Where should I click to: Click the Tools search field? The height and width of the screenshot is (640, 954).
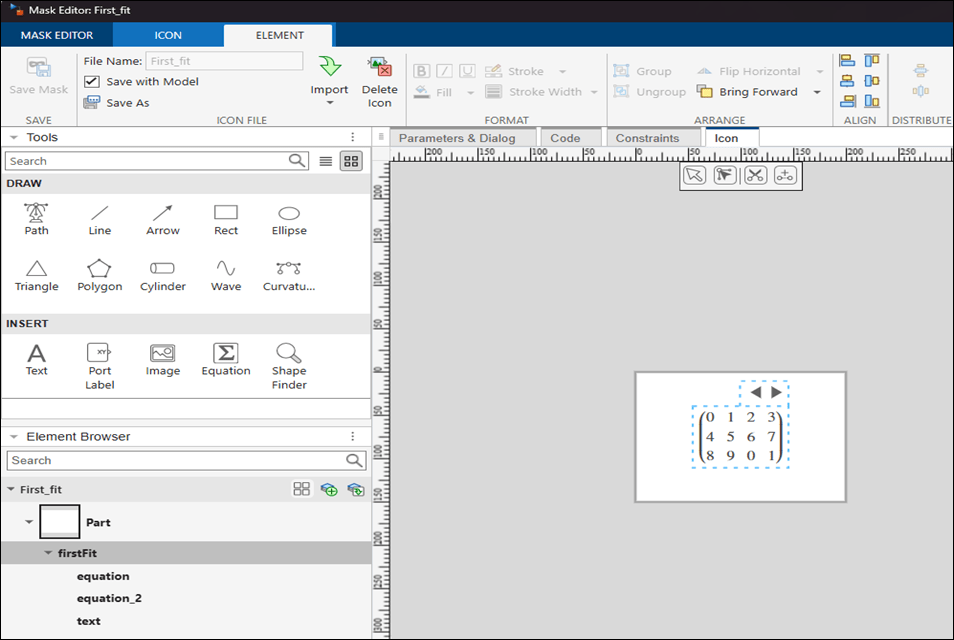coord(145,161)
